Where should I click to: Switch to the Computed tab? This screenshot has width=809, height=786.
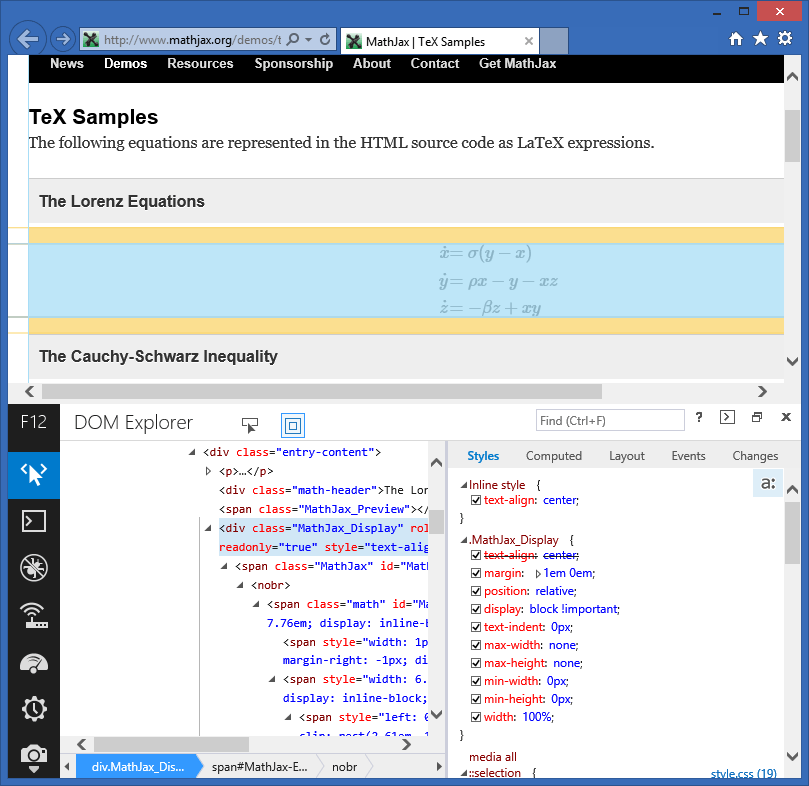[553, 455]
